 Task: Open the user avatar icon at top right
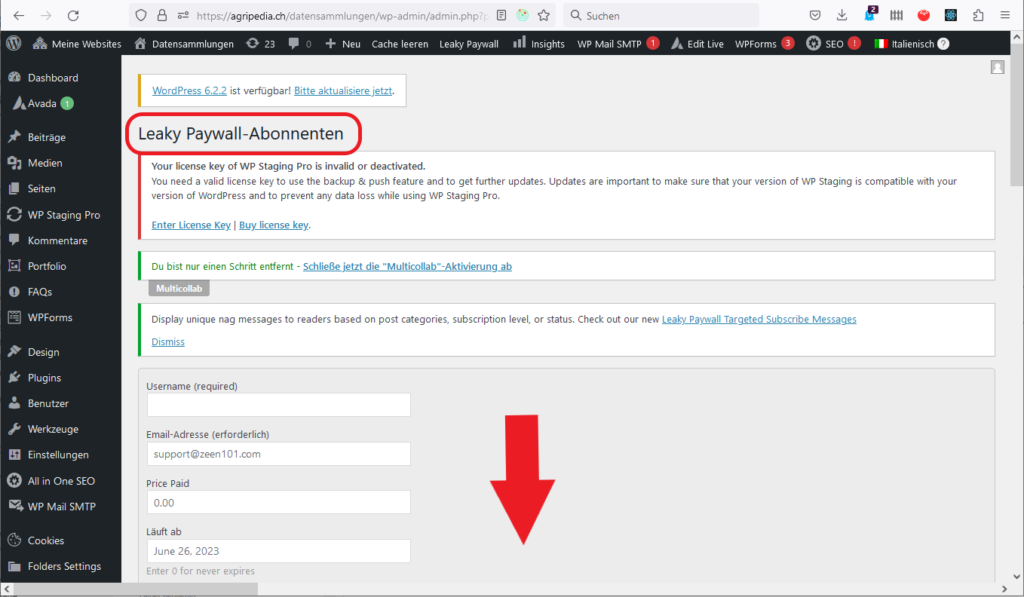[997, 67]
